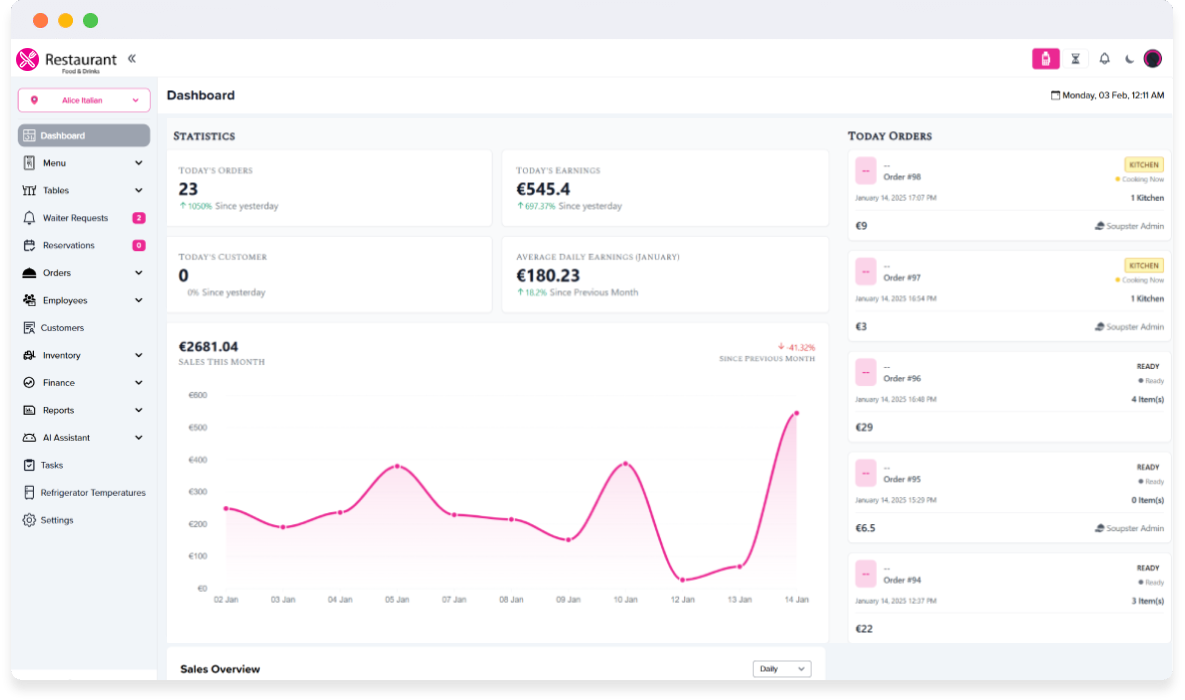The width and height of the screenshot is (1185, 700).
Task: Click the KITCHEN badge on Order #98
Action: tap(1143, 165)
